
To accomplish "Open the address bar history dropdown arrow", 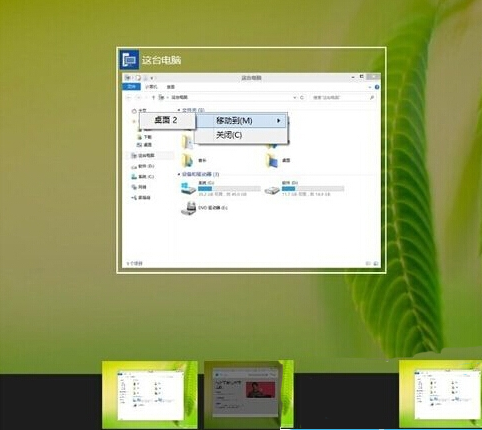I will coord(295,97).
